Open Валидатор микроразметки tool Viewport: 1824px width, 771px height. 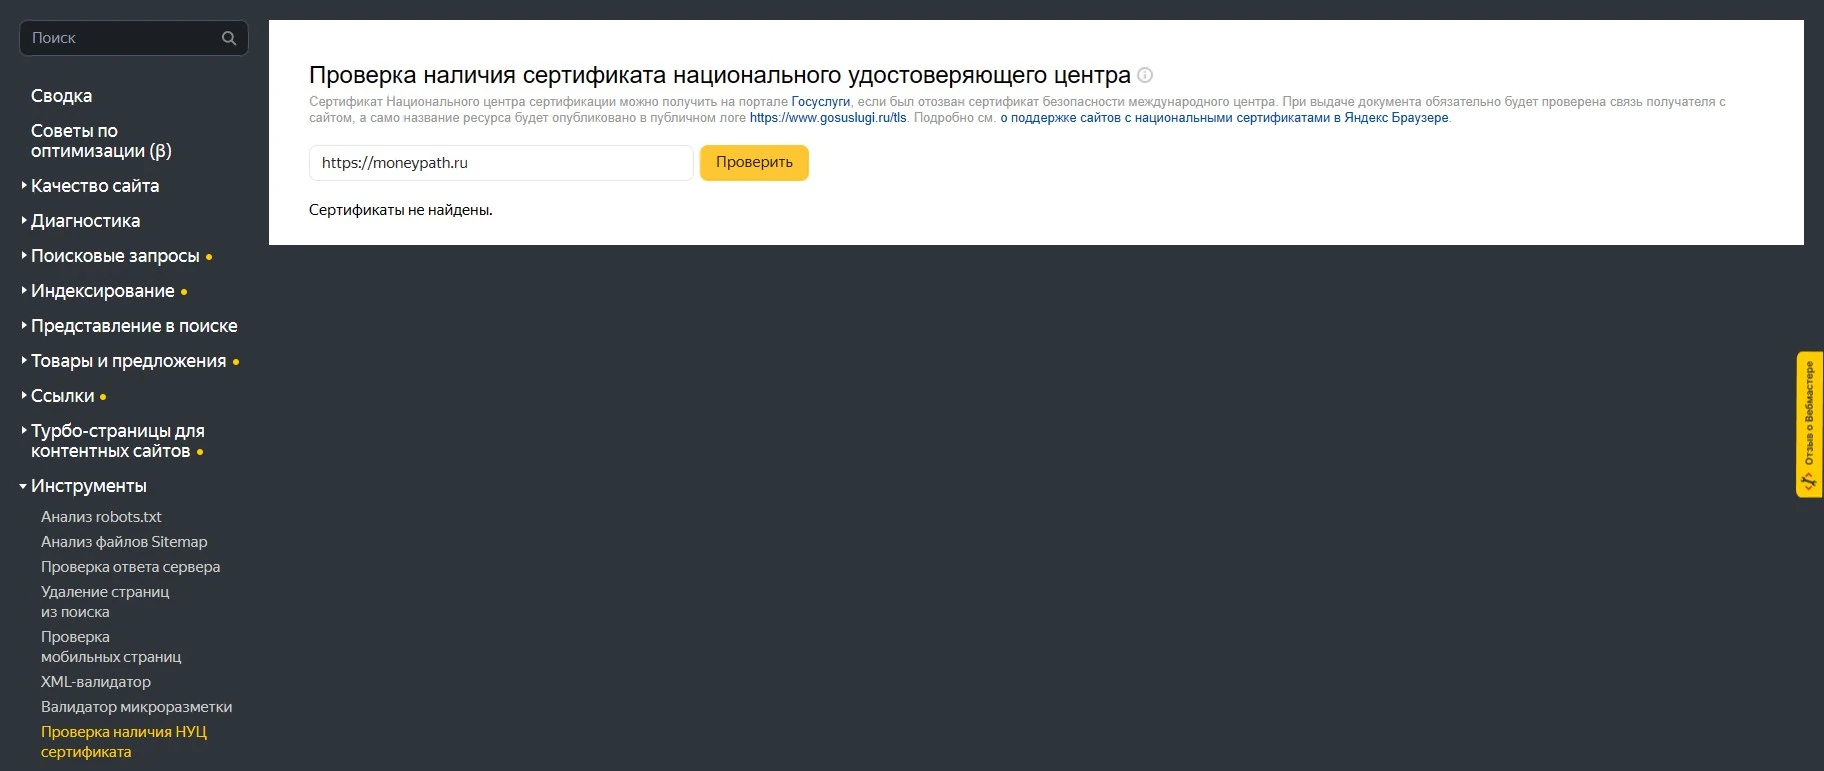tap(136, 707)
